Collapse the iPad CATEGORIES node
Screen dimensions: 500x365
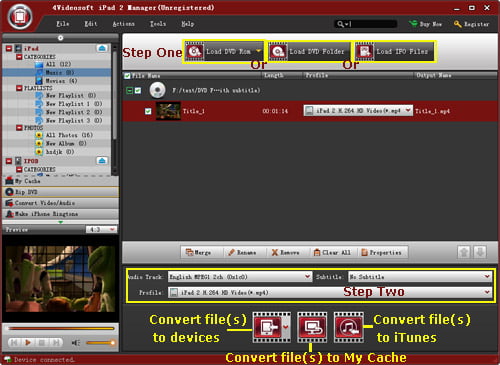19,57
